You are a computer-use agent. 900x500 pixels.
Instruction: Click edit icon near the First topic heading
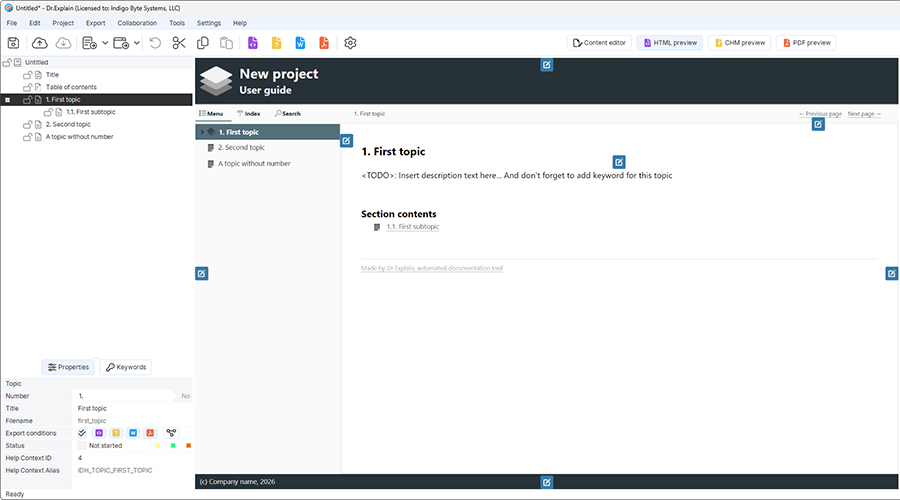click(x=619, y=162)
